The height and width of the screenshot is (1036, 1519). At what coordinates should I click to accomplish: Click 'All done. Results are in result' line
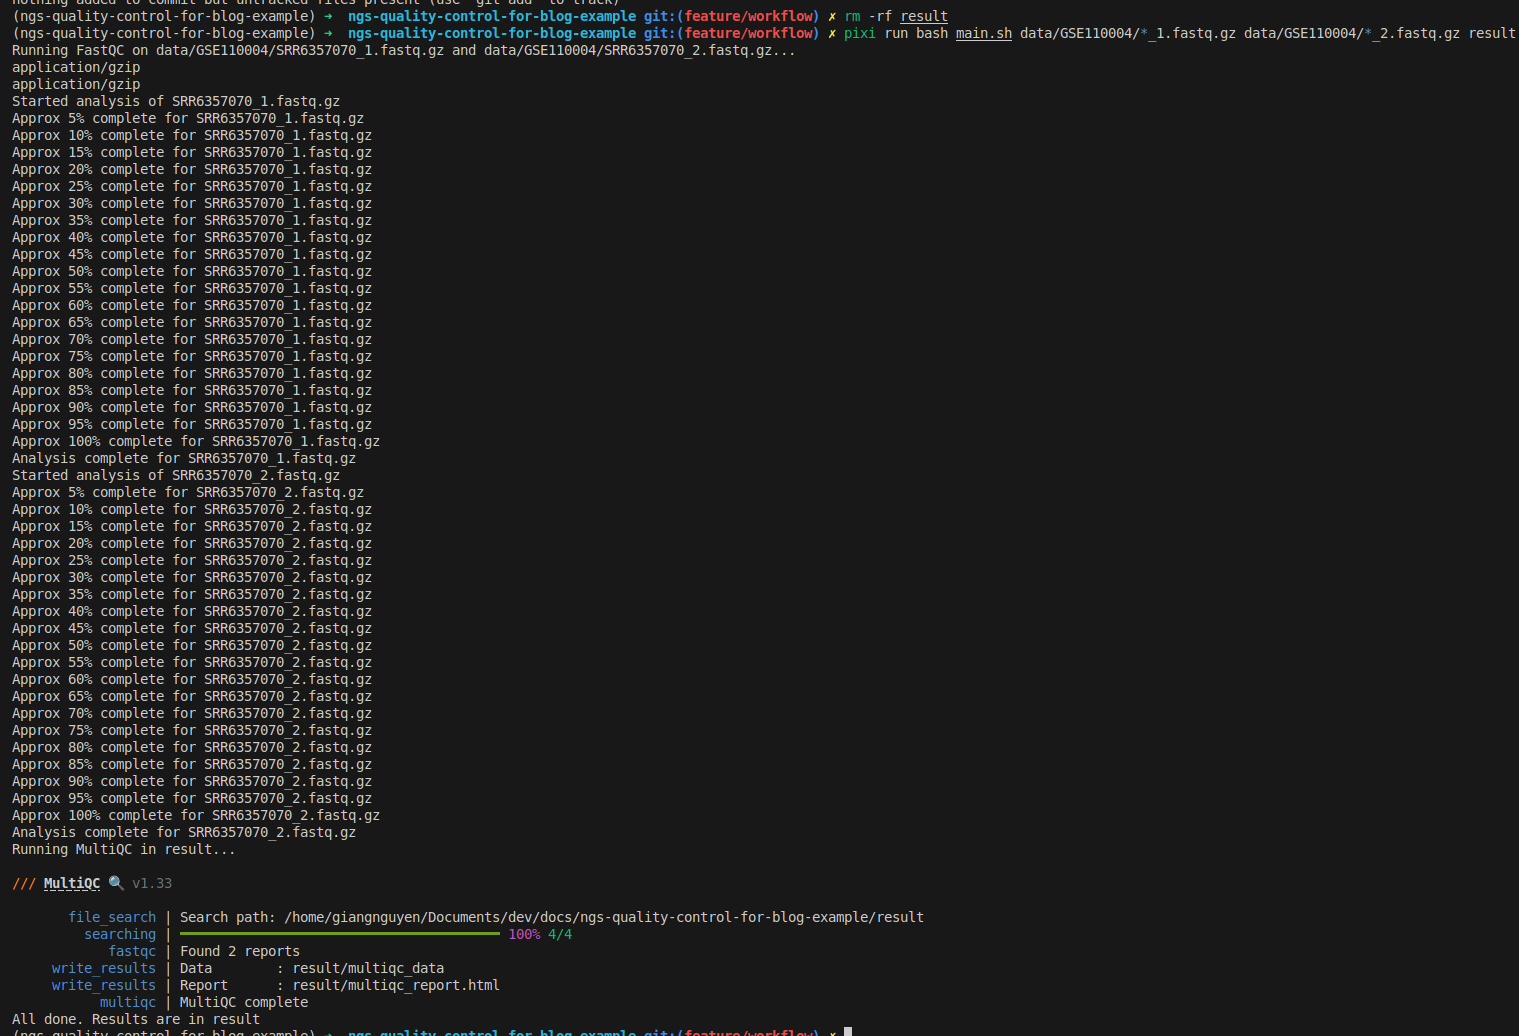136,1019
